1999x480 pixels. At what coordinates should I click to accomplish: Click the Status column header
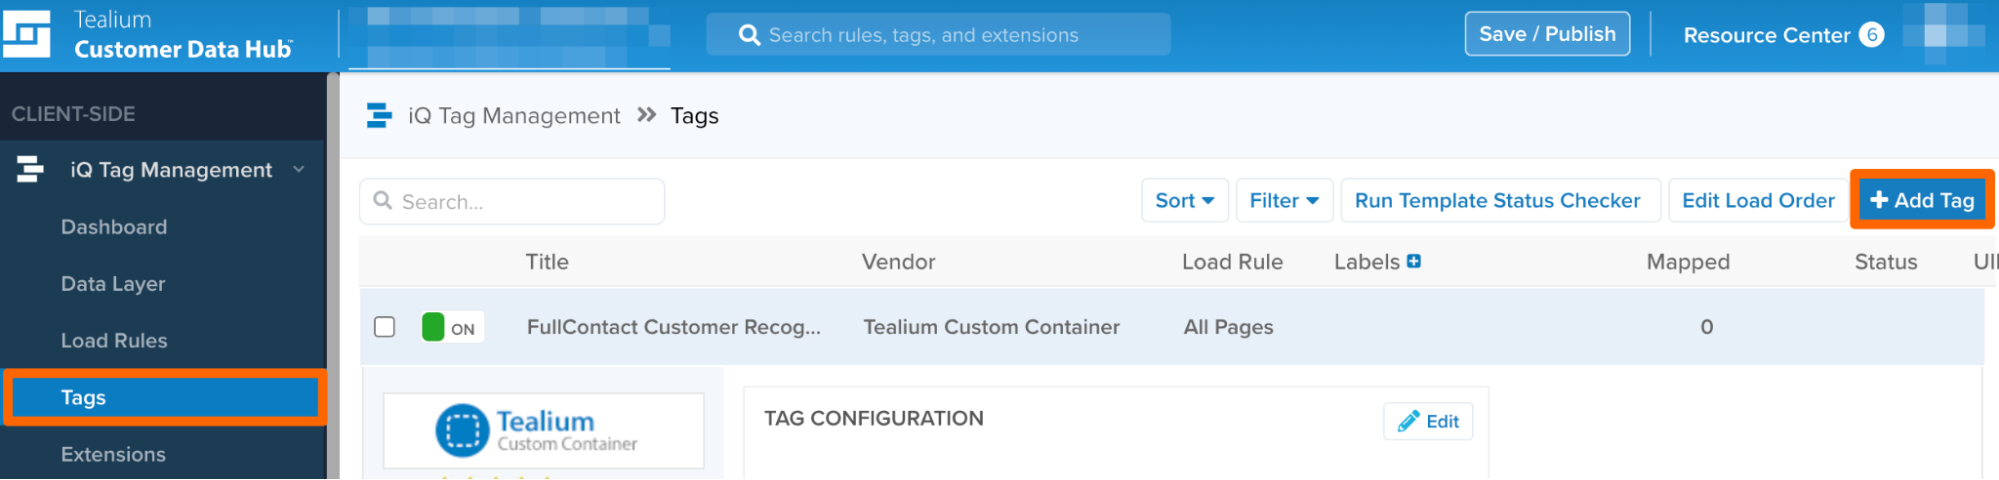[x=1886, y=262]
